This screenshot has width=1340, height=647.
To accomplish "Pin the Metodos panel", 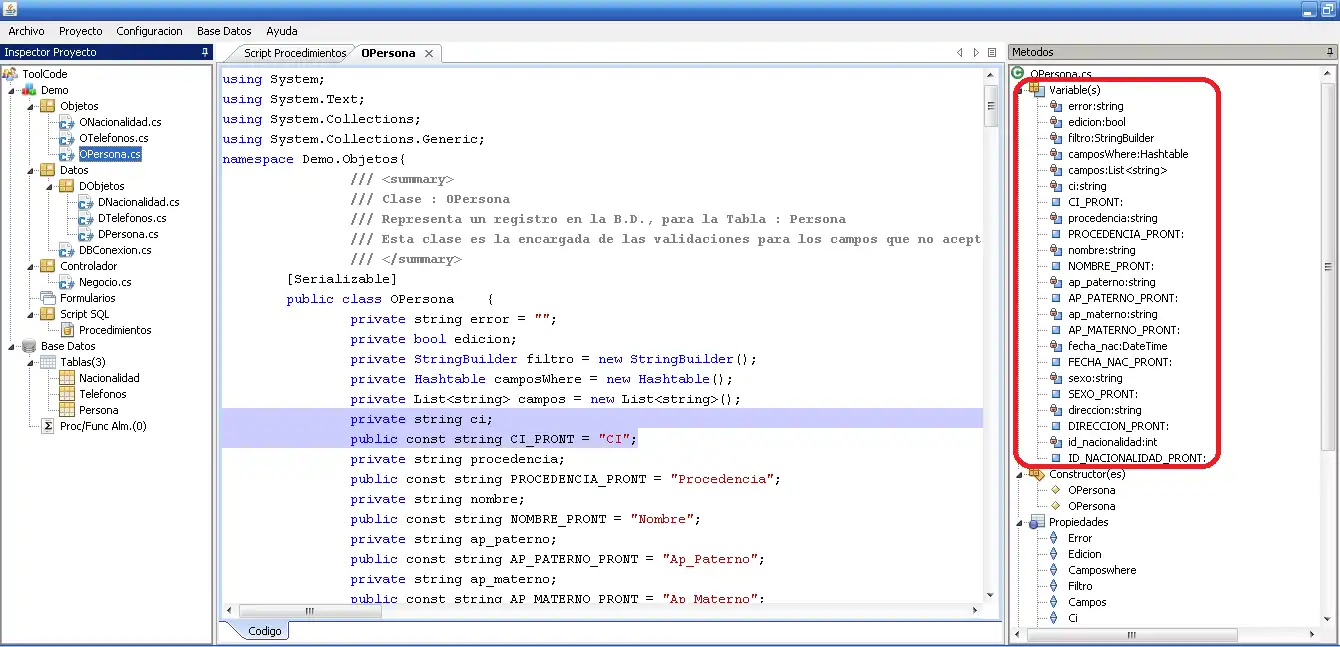I will click(x=1331, y=52).
